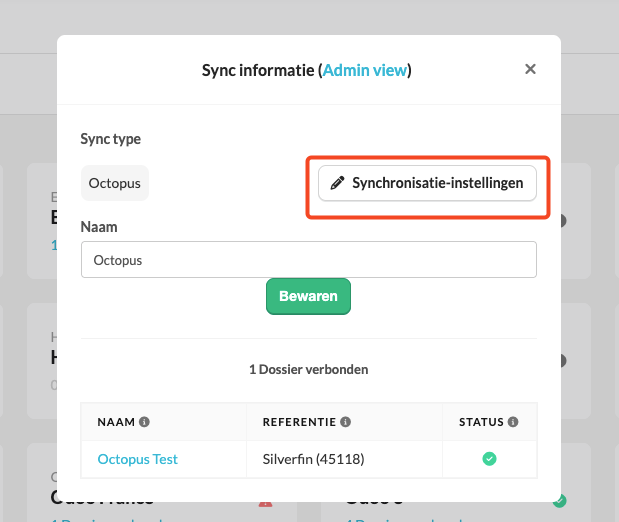
Task: Show info tooltip for REFERENTIE column
Action: [x=345, y=422]
